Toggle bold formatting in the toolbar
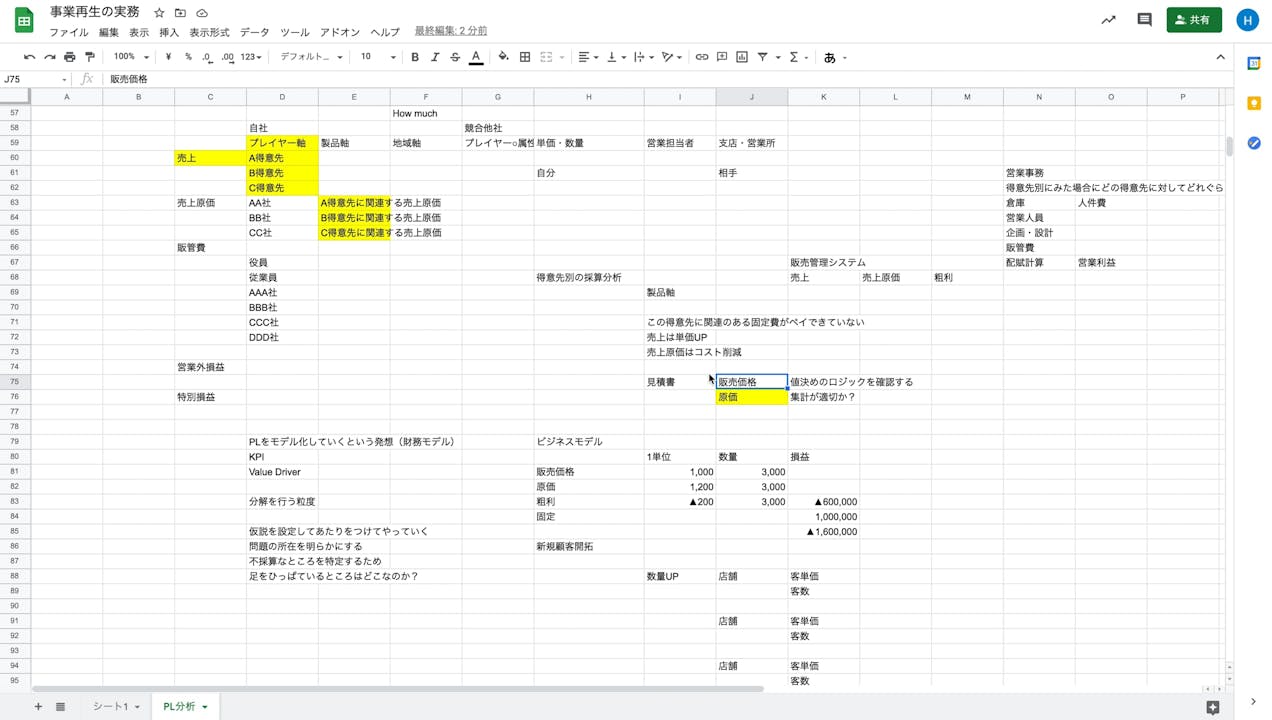1272x720 pixels. tap(414, 57)
